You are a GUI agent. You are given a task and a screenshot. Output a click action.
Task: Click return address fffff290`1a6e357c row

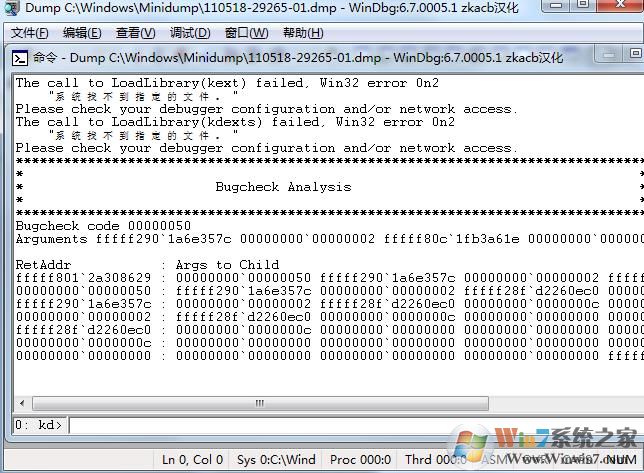[83, 304]
